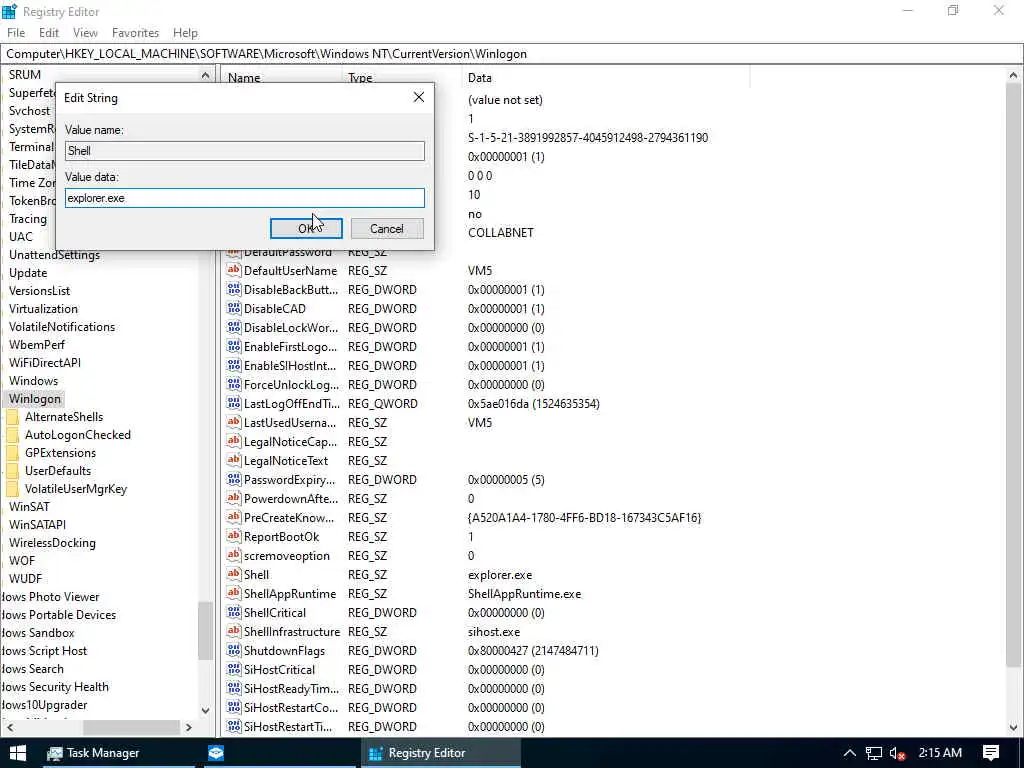The width and height of the screenshot is (1024, 768).
Task: Select the Virtualization tree key
Action: (x=43, y=308)
